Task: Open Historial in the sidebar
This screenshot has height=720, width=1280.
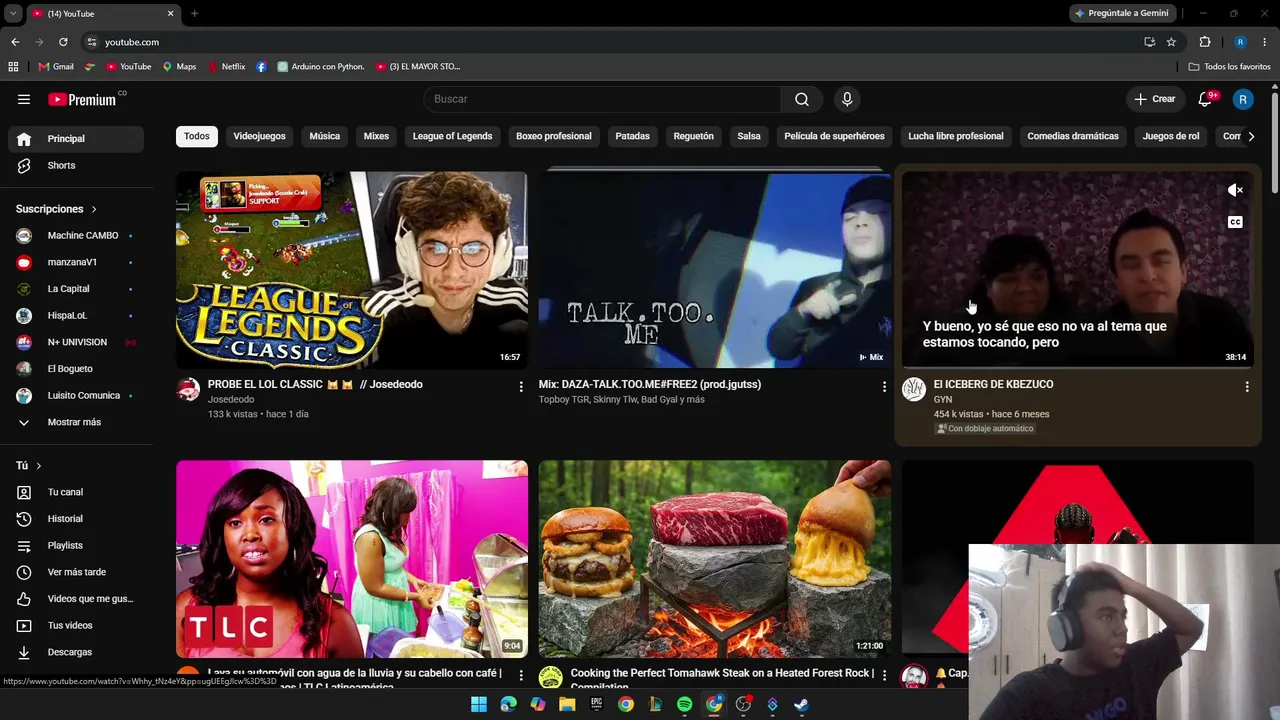Action: pos(76,519)
